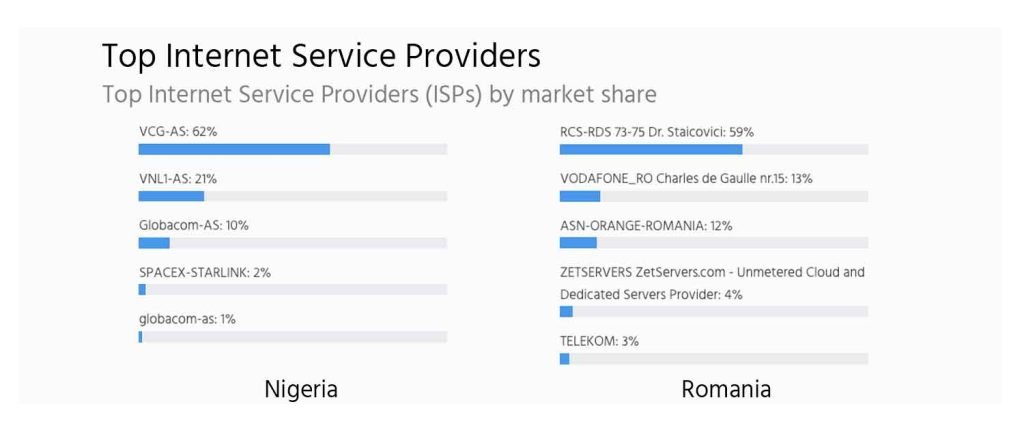Click the TELEKOM 3% progress bar
This screenshot has width=1024, height=430.
click(713, 359)
